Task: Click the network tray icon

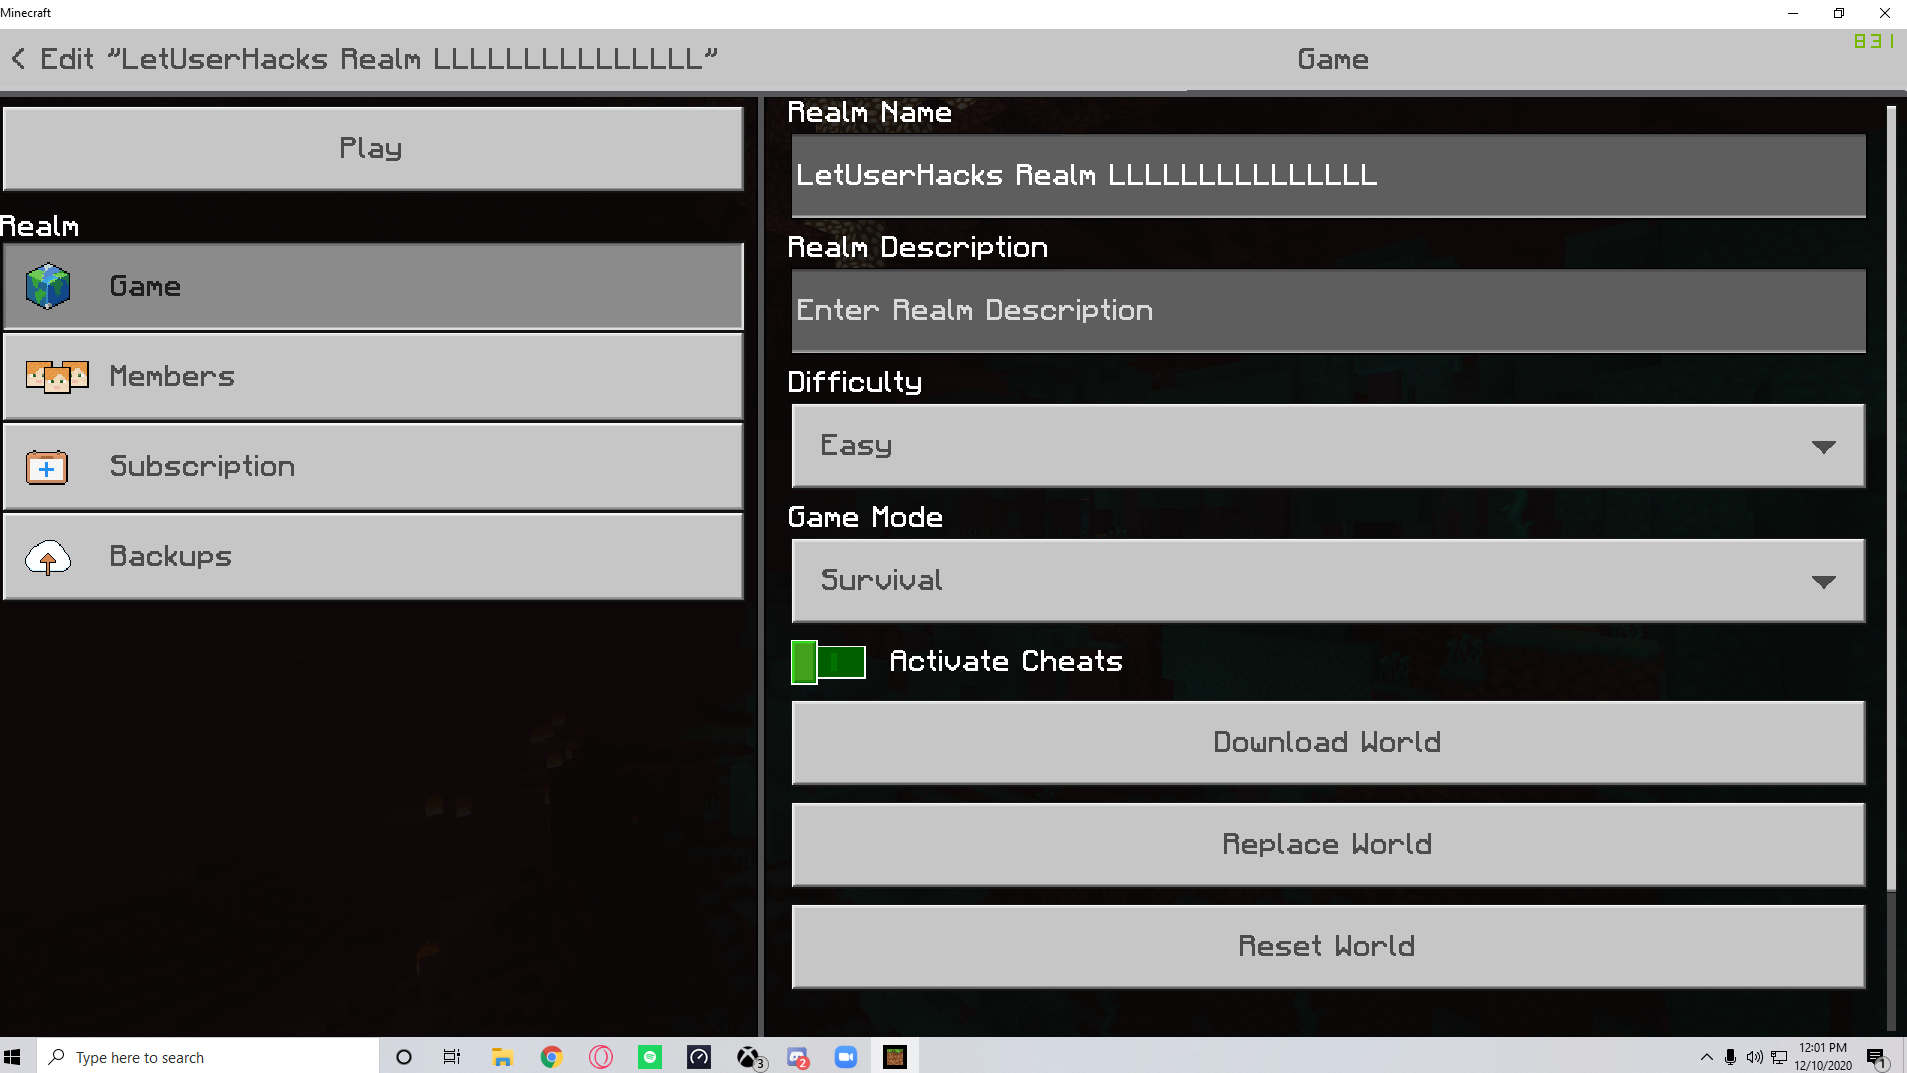Action: pyautogui.click(x=1779, y=1057)
